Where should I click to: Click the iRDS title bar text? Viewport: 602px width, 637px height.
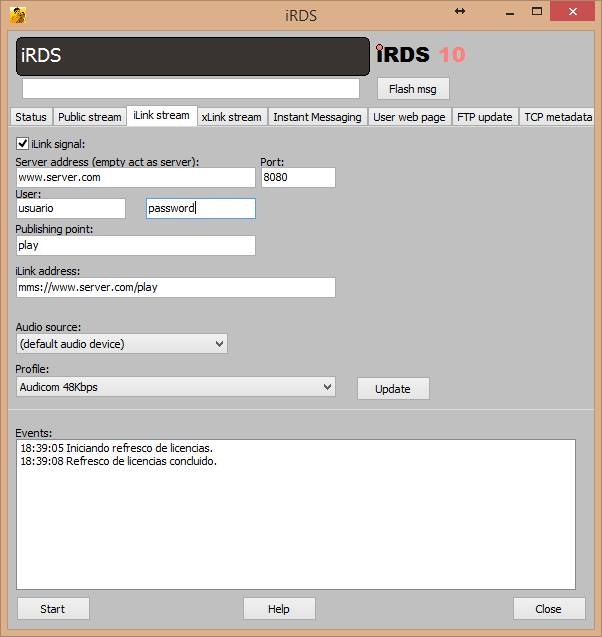tap(301, 16)
